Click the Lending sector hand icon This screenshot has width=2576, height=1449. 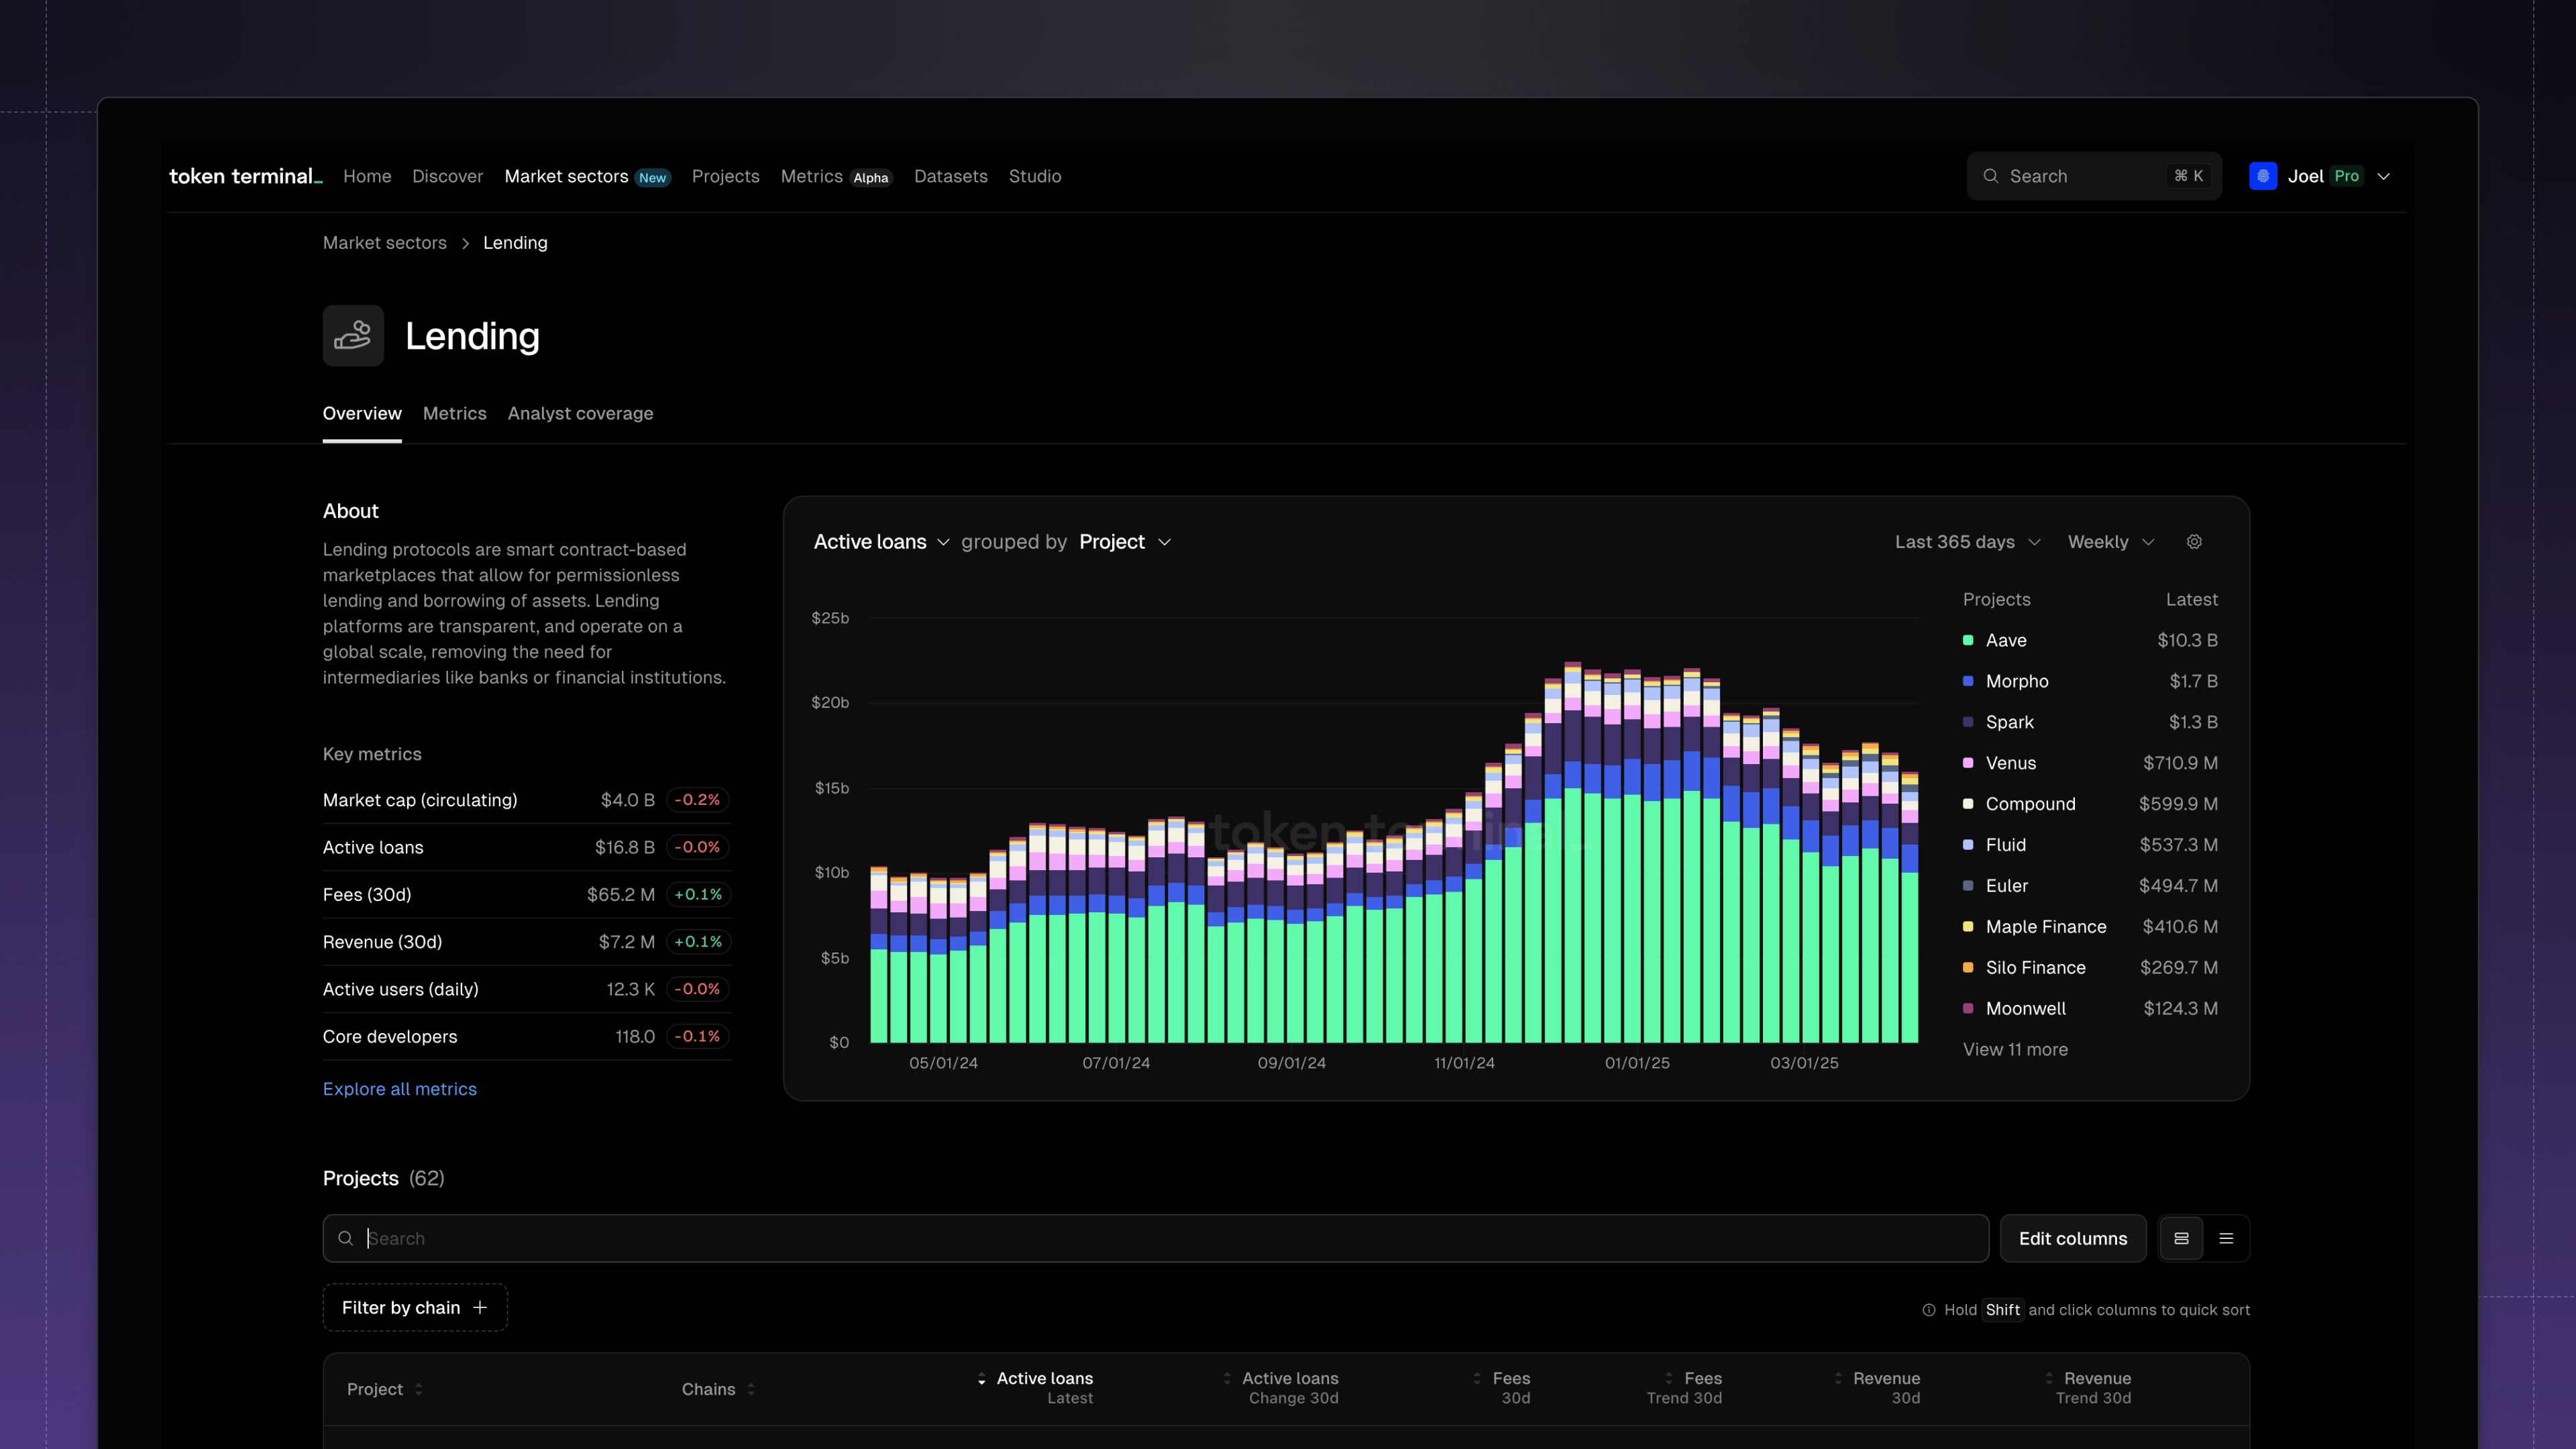click(353, 335)
